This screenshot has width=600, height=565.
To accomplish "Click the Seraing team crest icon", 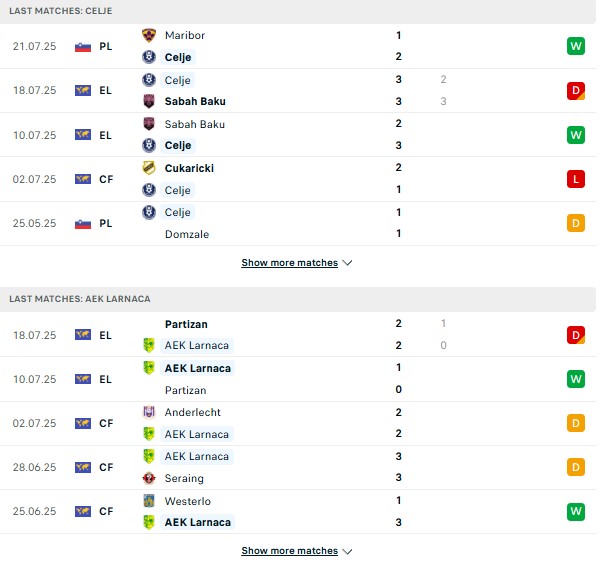I will (149, 478).
